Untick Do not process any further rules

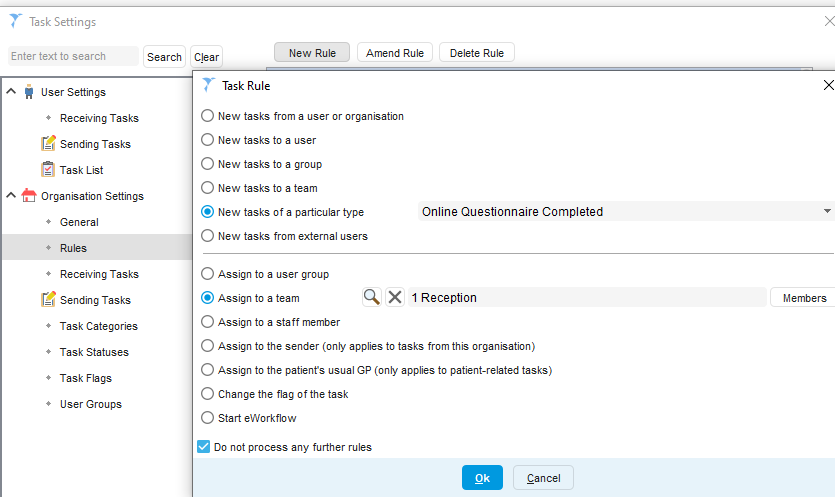[204, 447]
